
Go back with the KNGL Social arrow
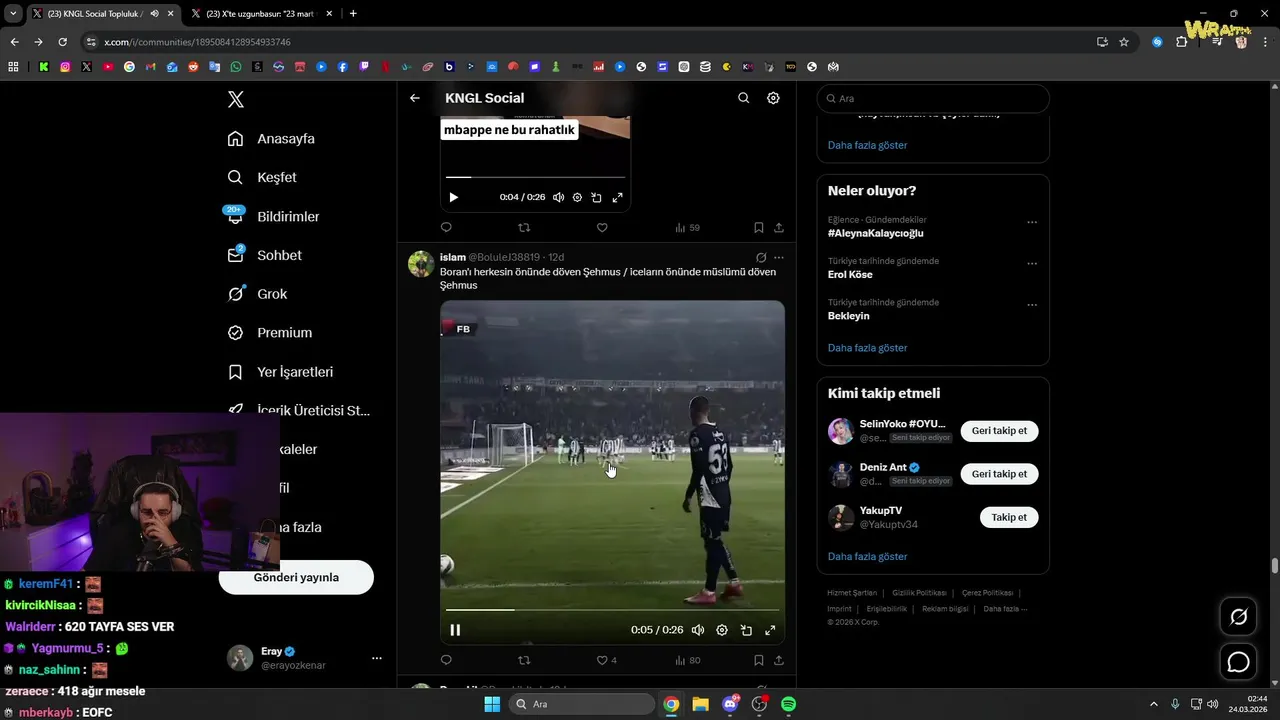[415, 98]
